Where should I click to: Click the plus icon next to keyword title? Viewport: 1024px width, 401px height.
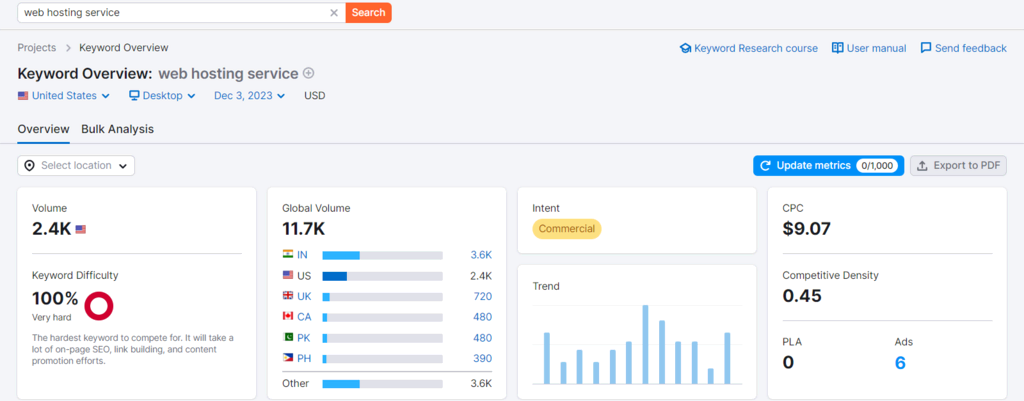point(309,73)
